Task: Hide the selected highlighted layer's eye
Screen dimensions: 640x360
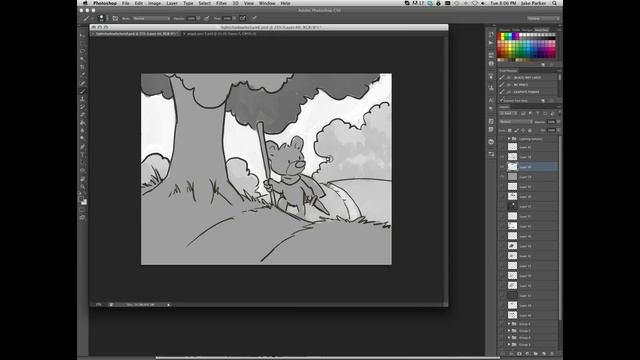Action: tap(502, 167)
